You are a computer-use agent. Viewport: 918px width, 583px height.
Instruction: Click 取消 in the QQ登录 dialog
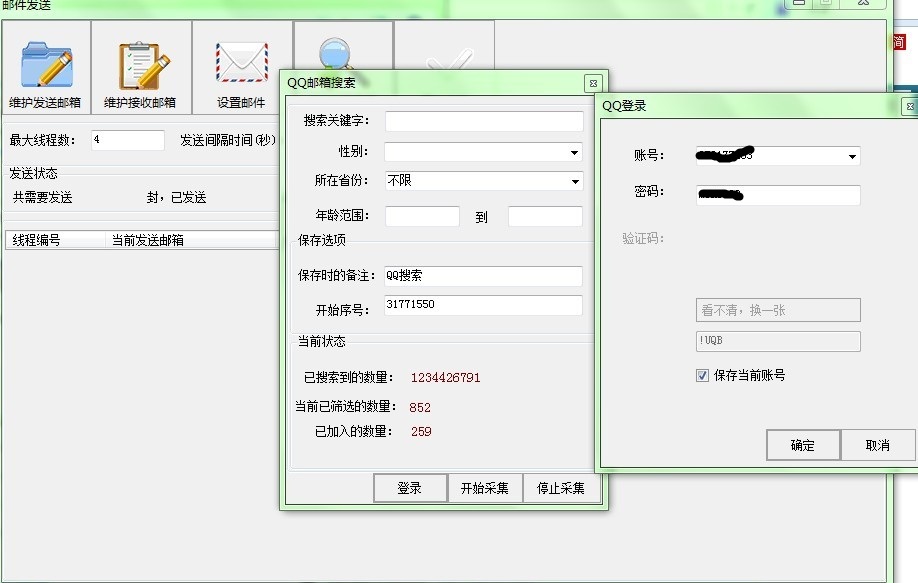(878, 445)
